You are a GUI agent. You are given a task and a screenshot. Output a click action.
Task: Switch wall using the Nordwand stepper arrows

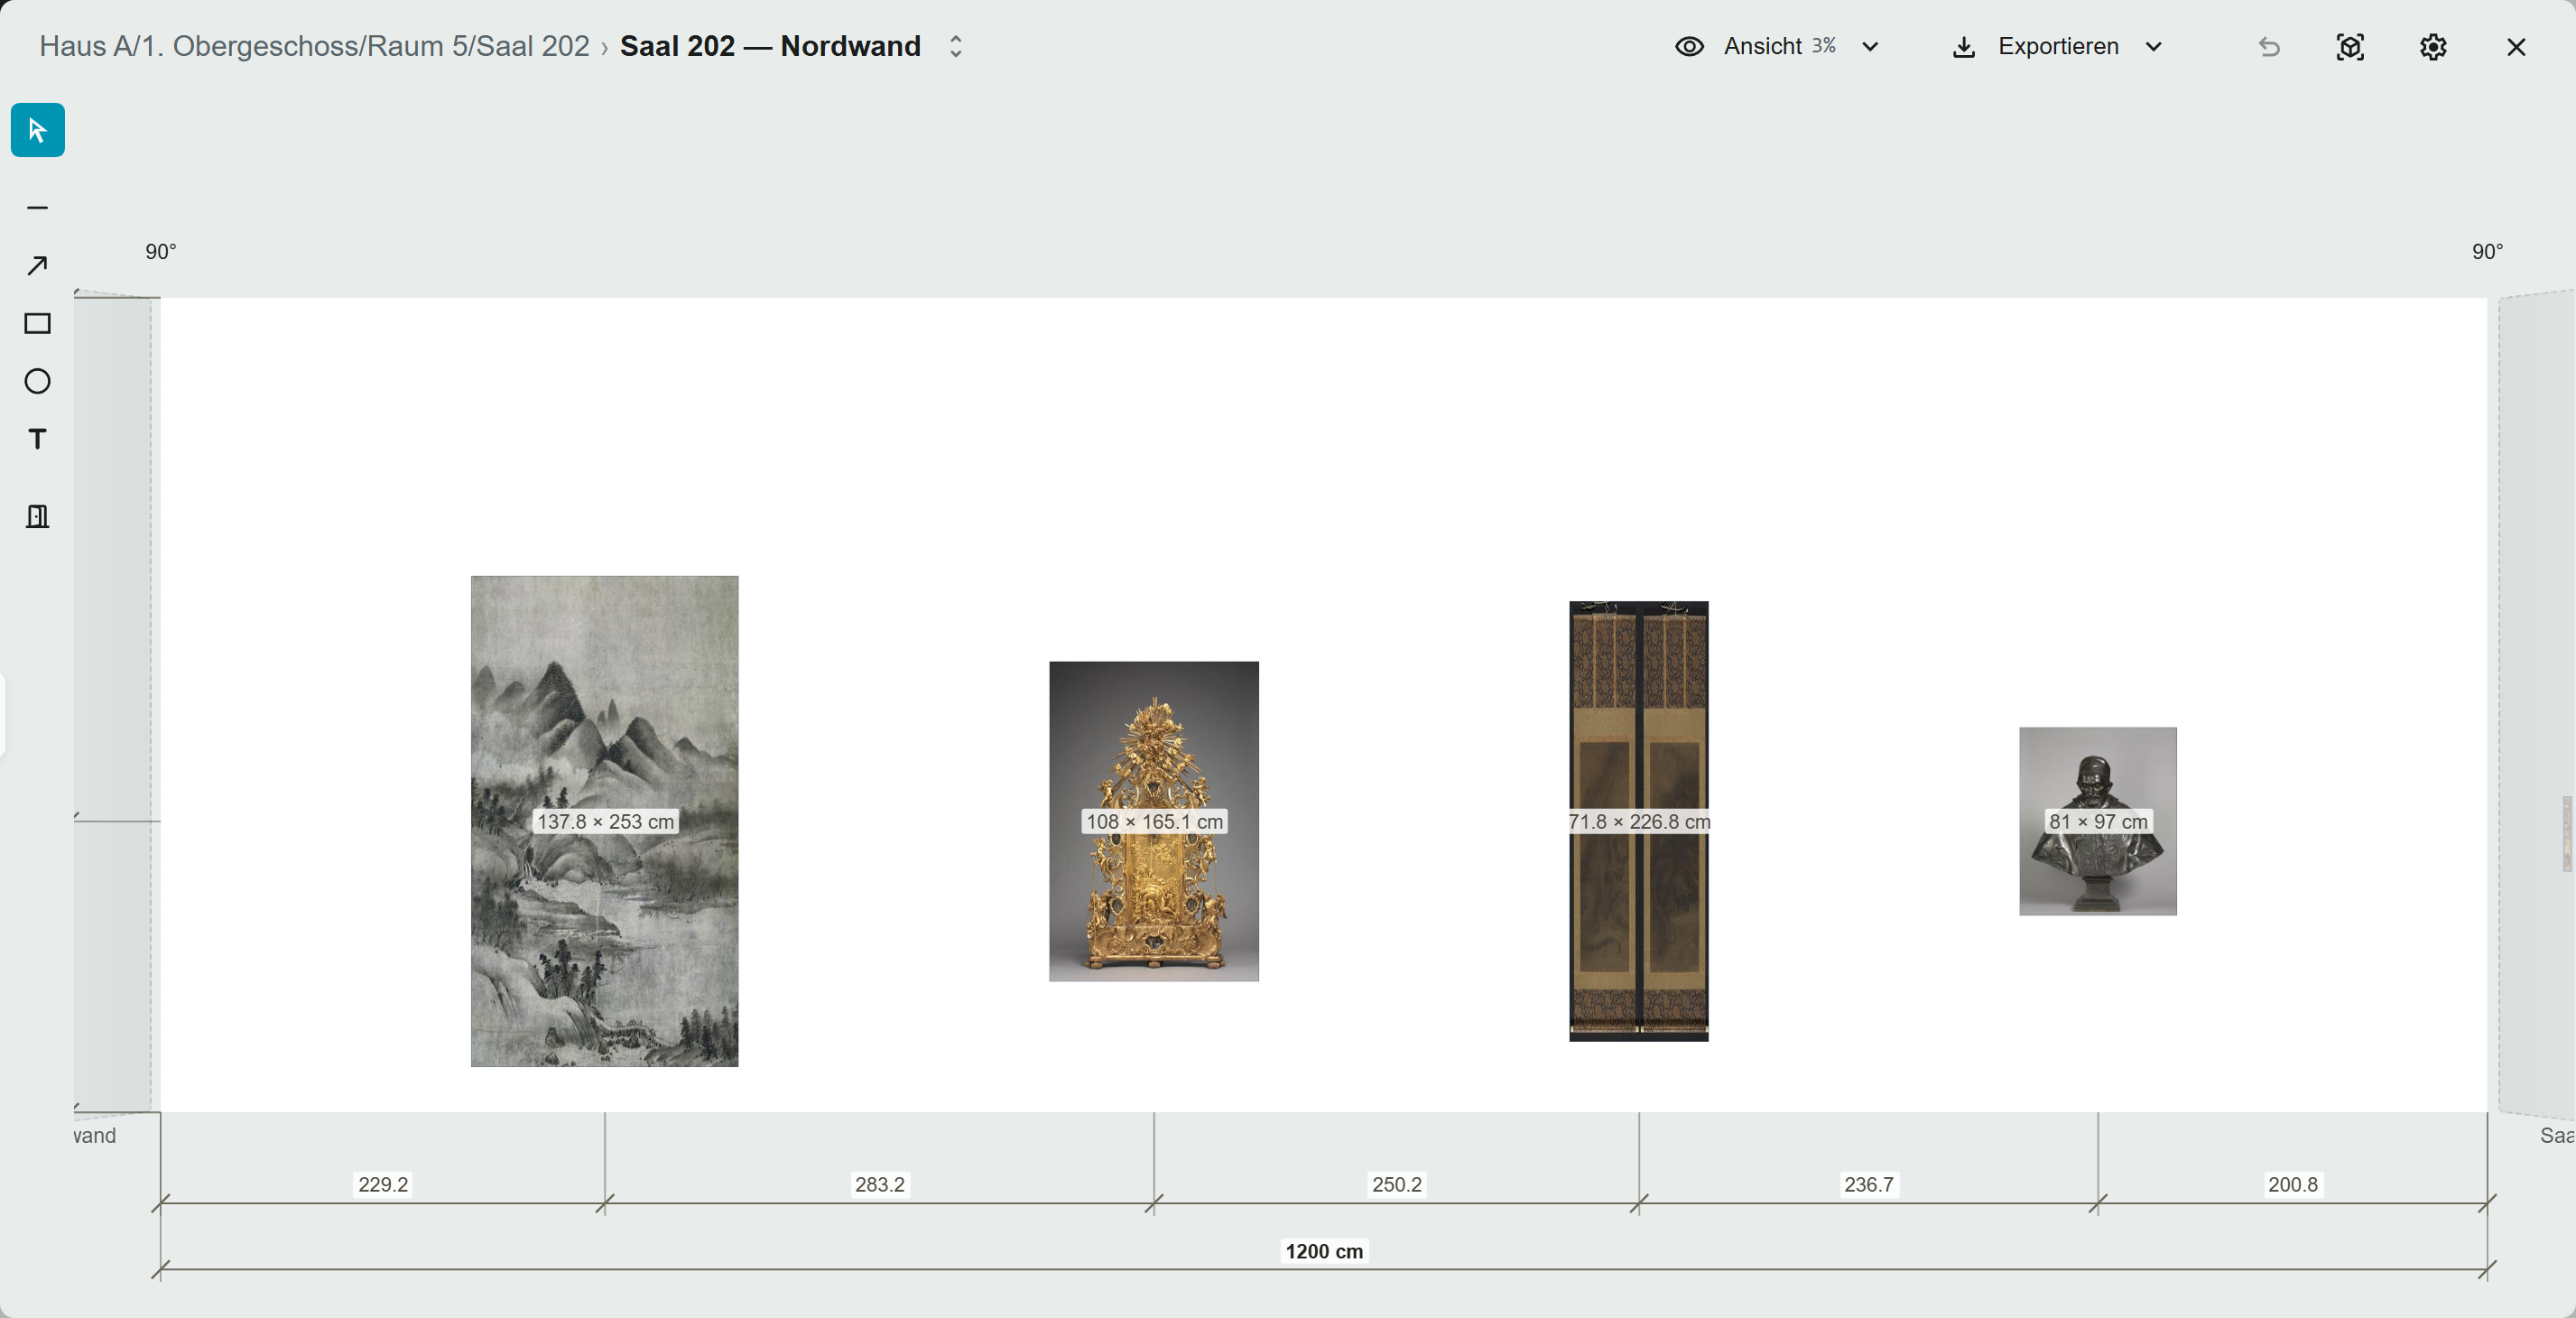[x=956, y=47]
